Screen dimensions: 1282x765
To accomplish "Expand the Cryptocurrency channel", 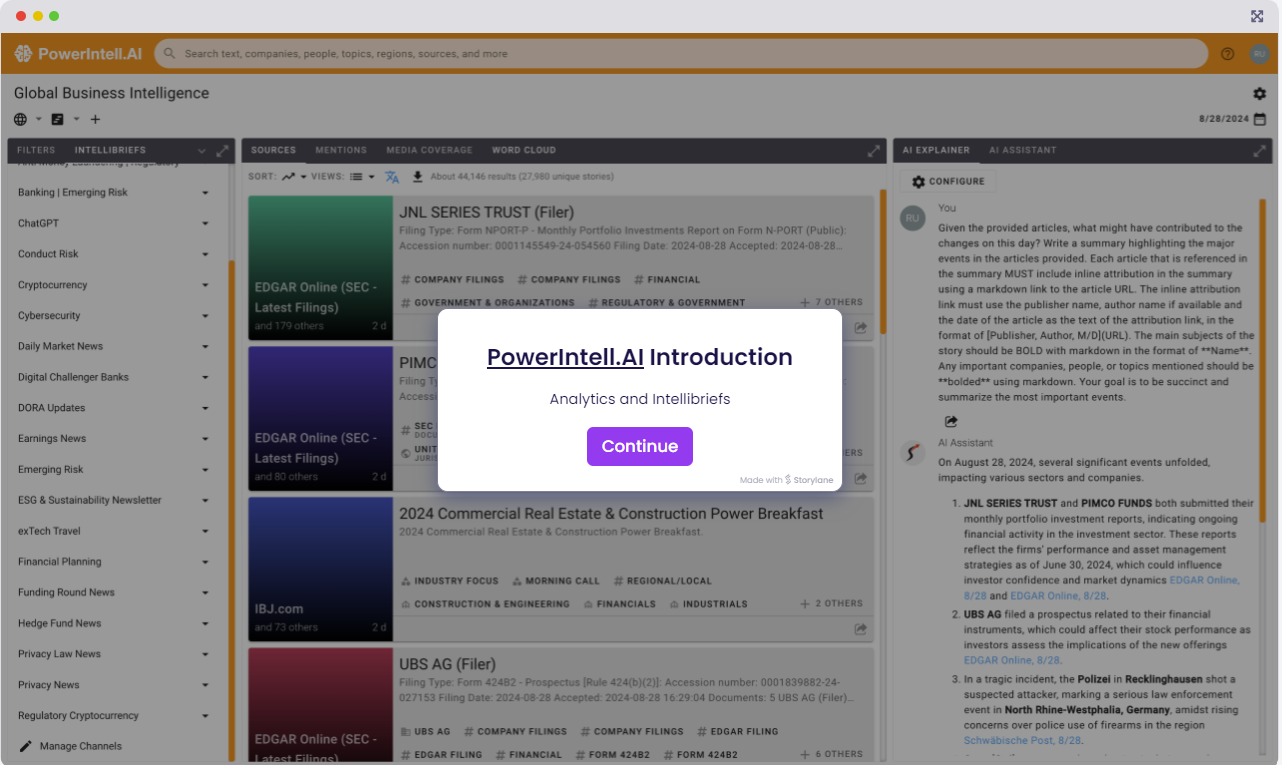I will click(205, 285).
